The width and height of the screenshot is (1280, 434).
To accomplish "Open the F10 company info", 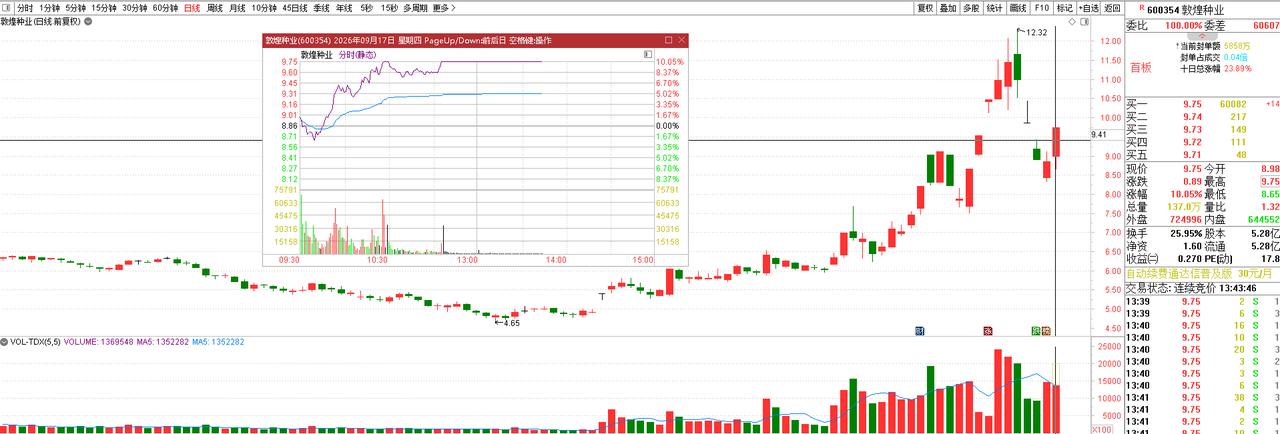I will coord(1042,7).
